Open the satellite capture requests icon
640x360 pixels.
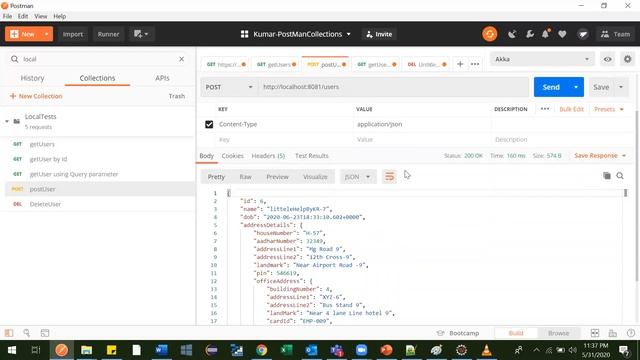point(512,34)
